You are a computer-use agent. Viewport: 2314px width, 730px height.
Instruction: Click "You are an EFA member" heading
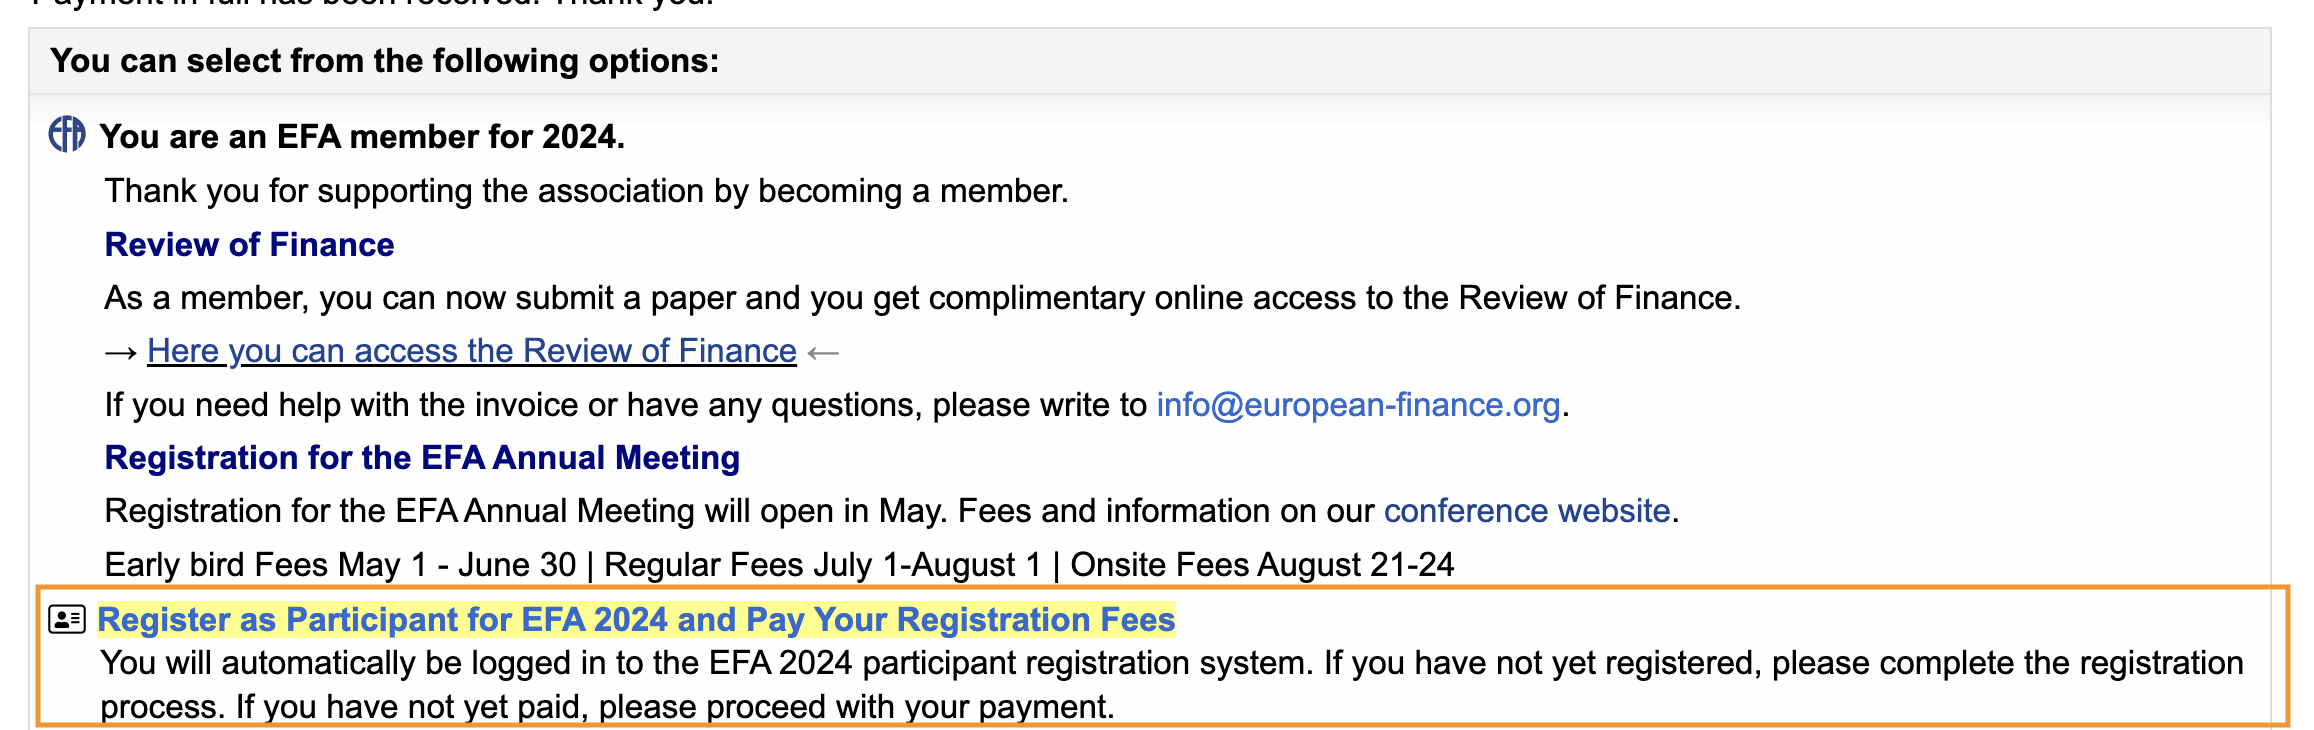coord(362,137)
